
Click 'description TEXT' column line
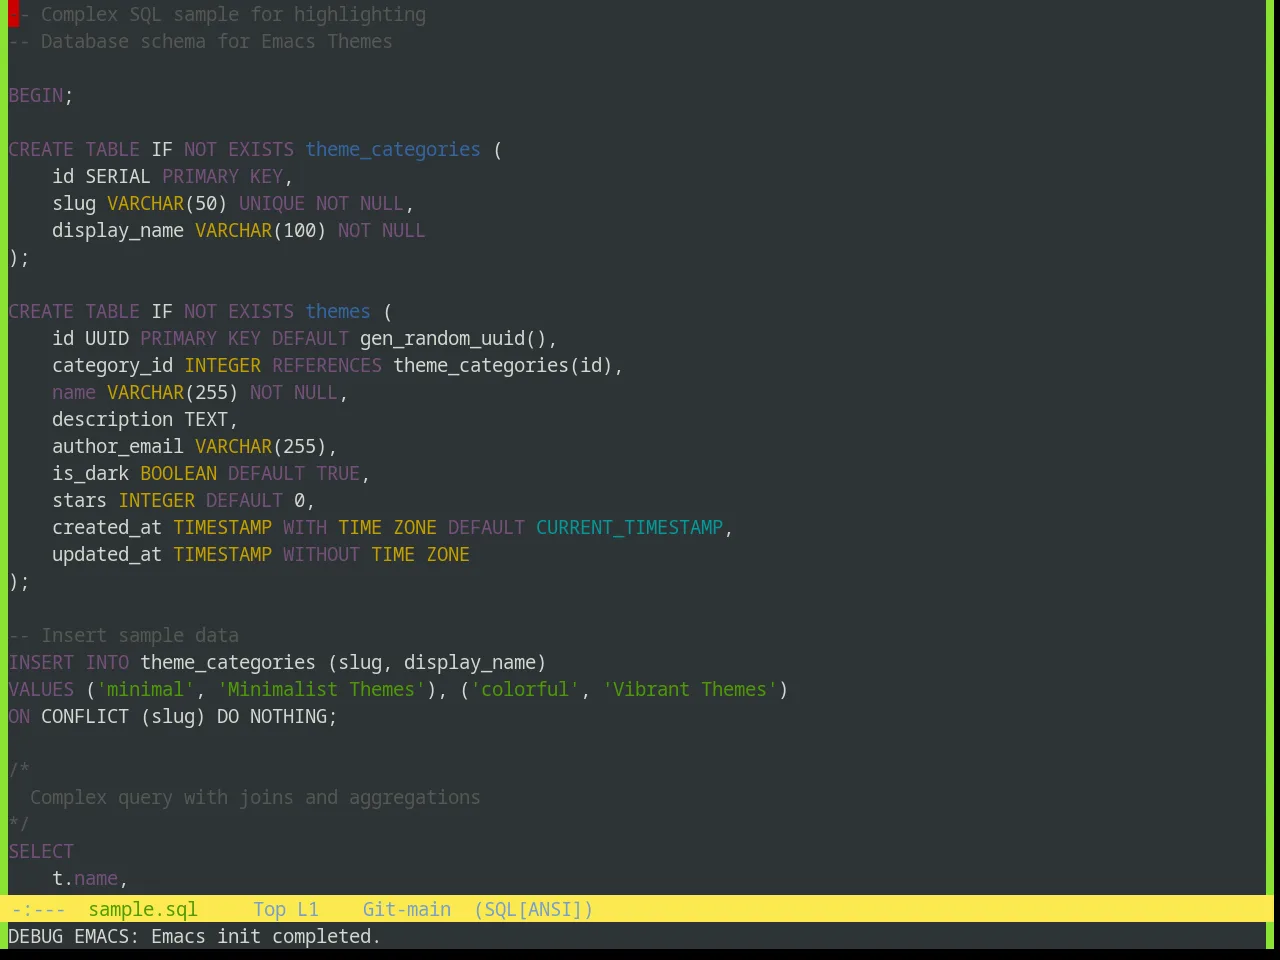coord(145,419)
